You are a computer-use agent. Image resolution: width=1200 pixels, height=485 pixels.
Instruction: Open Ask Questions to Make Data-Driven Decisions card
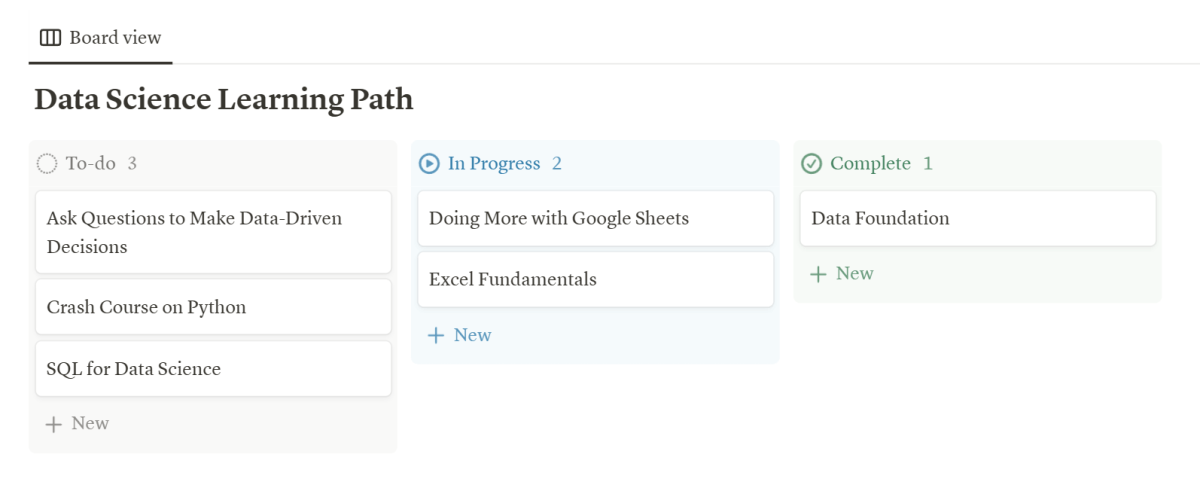pos(213,232)
